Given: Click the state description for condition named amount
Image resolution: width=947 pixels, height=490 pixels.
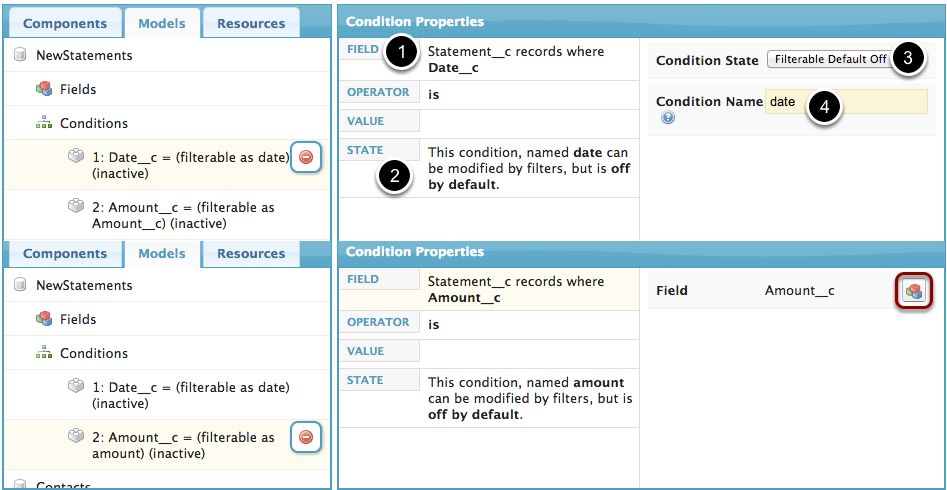Looking at the screenshot, I should coord(528,398).
